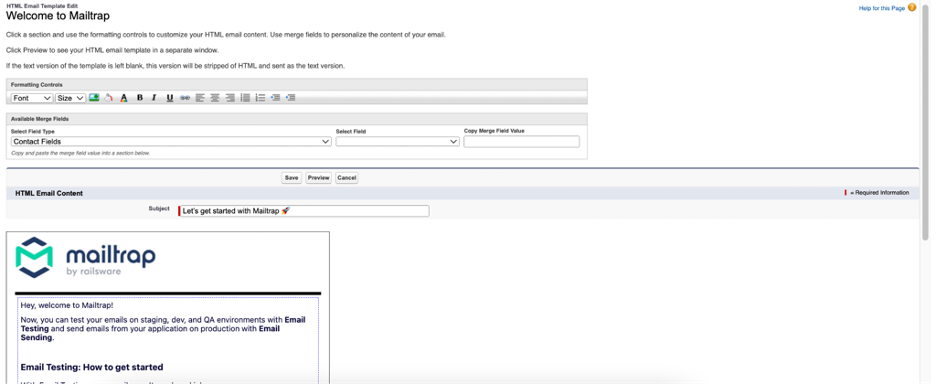The width and height of the screenshot is (936, 384).
Task: Click the Subject input field
Action: pos(304,211)
